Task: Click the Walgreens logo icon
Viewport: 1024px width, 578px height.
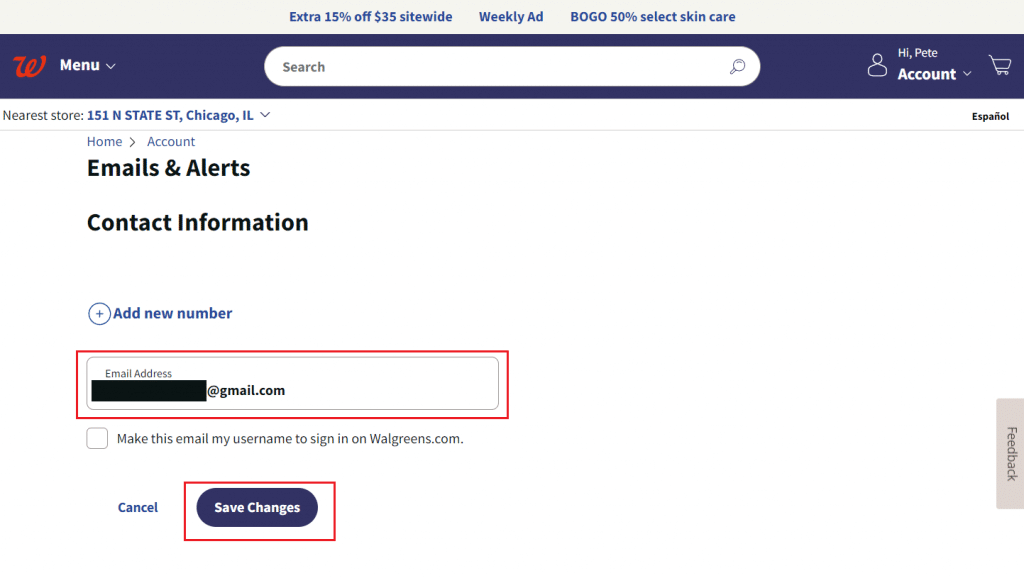Action: pos(29,66)
